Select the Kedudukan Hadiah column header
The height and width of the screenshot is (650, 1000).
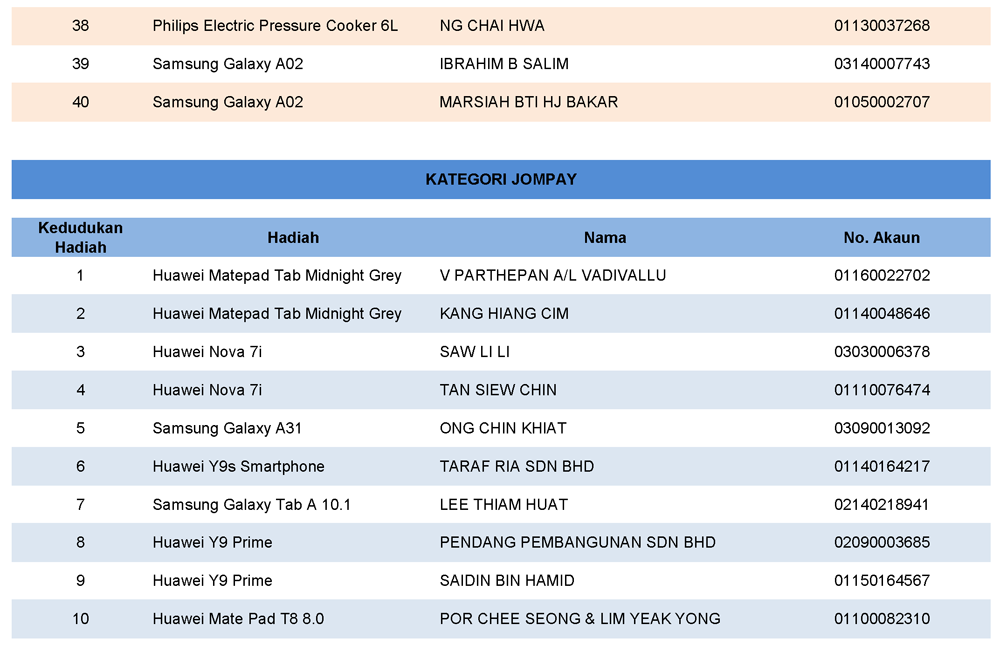80,237
